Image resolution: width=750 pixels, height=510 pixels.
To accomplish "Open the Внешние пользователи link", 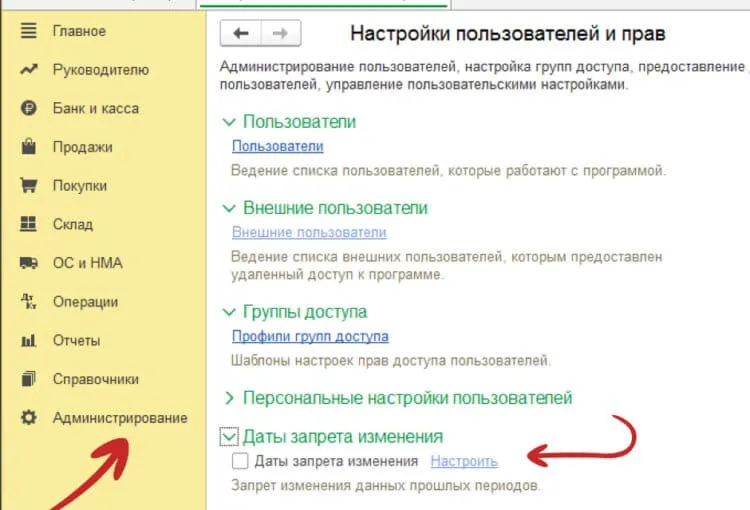I will (x=309, y=232).
